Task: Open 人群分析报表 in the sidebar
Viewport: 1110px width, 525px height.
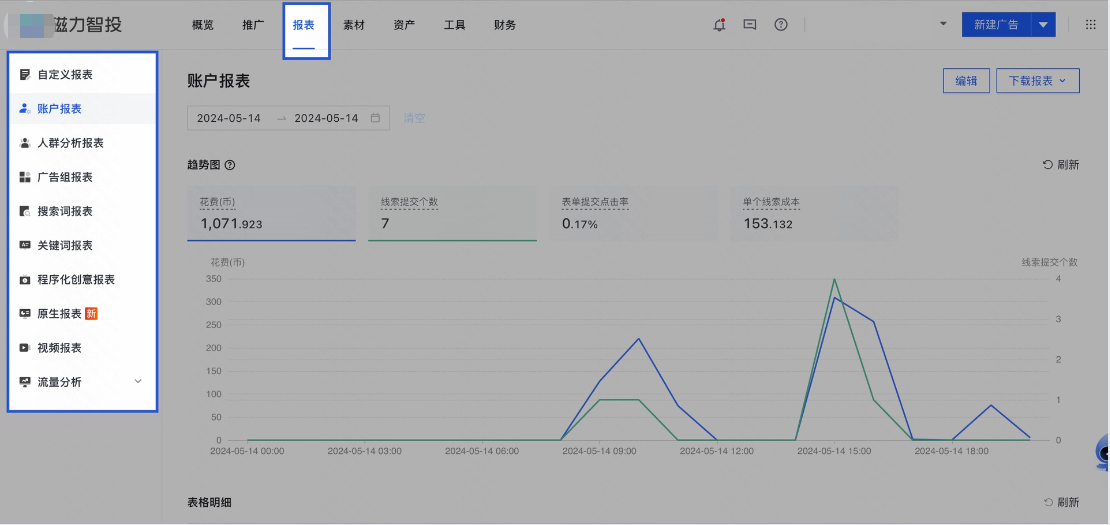Action: [70, 143]
